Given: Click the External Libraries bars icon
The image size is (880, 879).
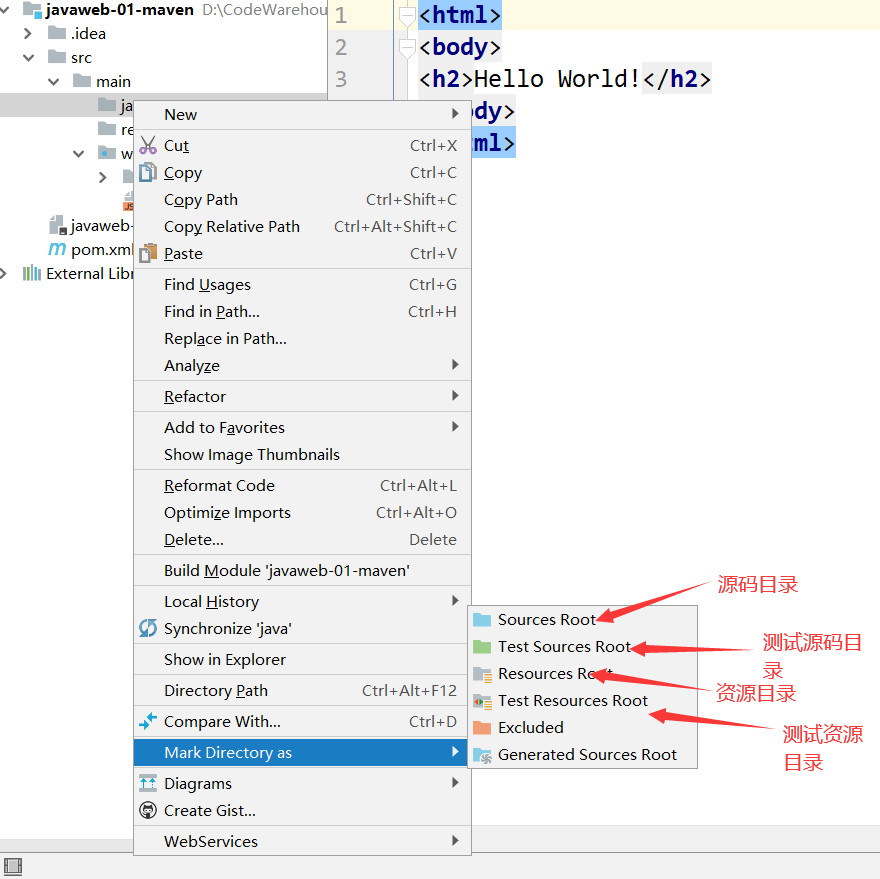Looking at the screenshot, I should point(31,273).
